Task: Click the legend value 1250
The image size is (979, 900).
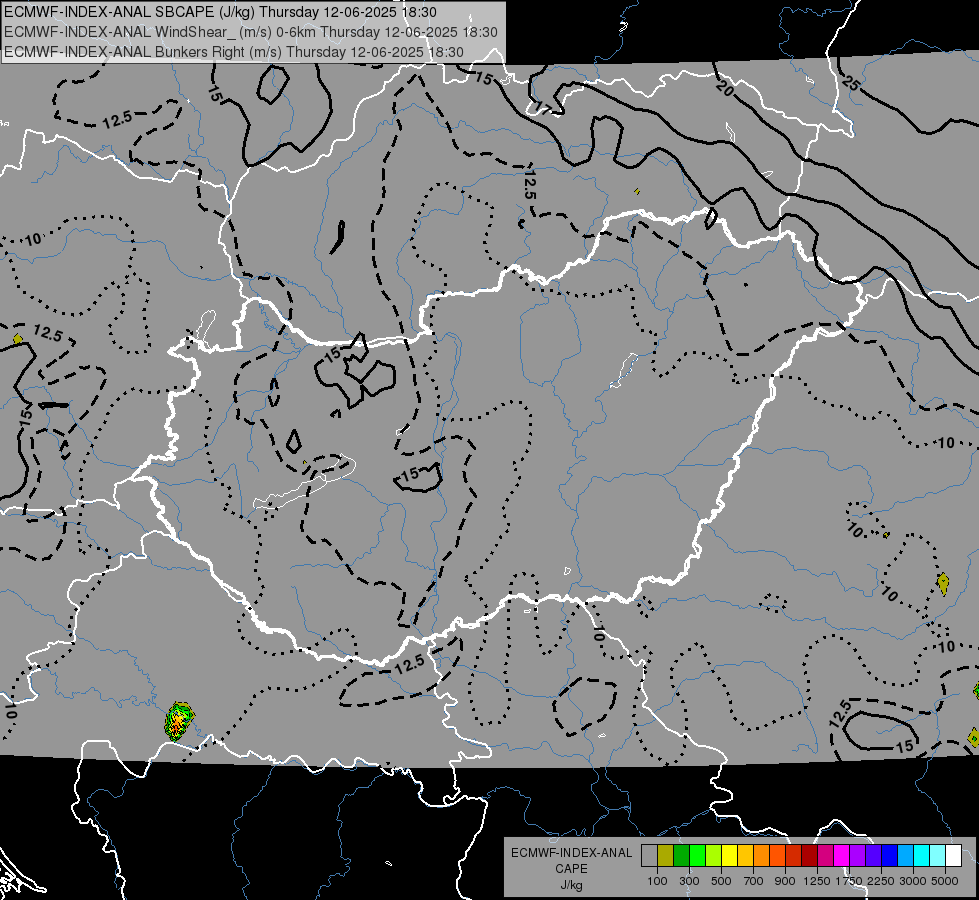Action: (x=817, y=881)
